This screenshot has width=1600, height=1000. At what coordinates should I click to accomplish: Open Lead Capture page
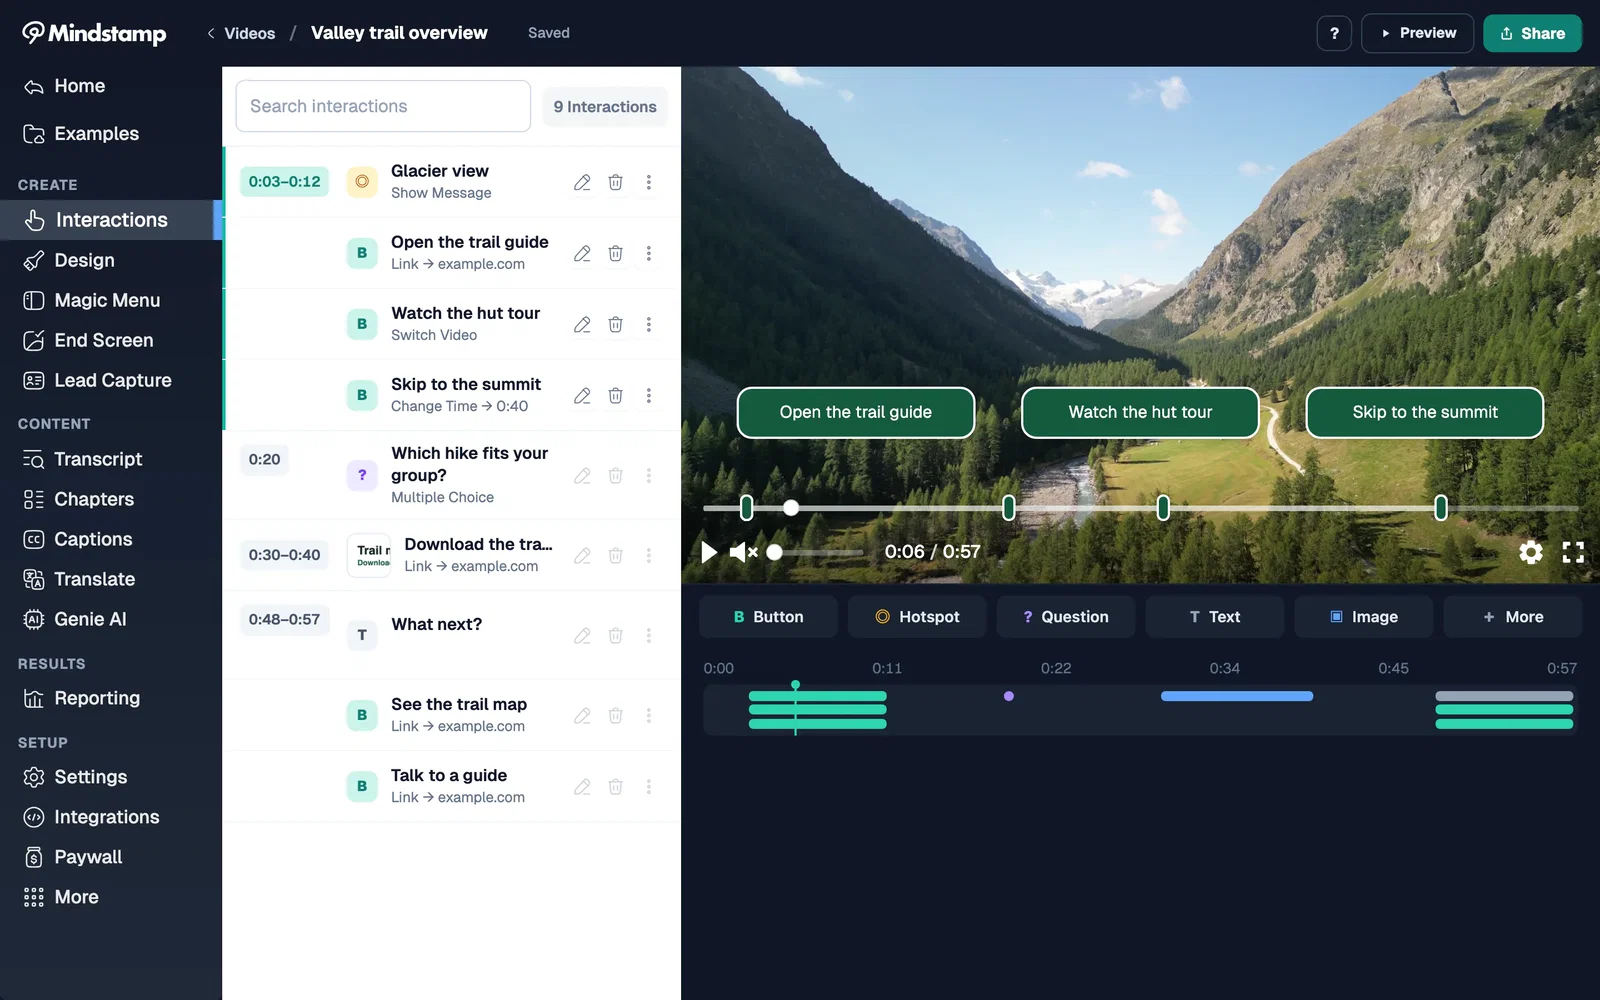110,380
